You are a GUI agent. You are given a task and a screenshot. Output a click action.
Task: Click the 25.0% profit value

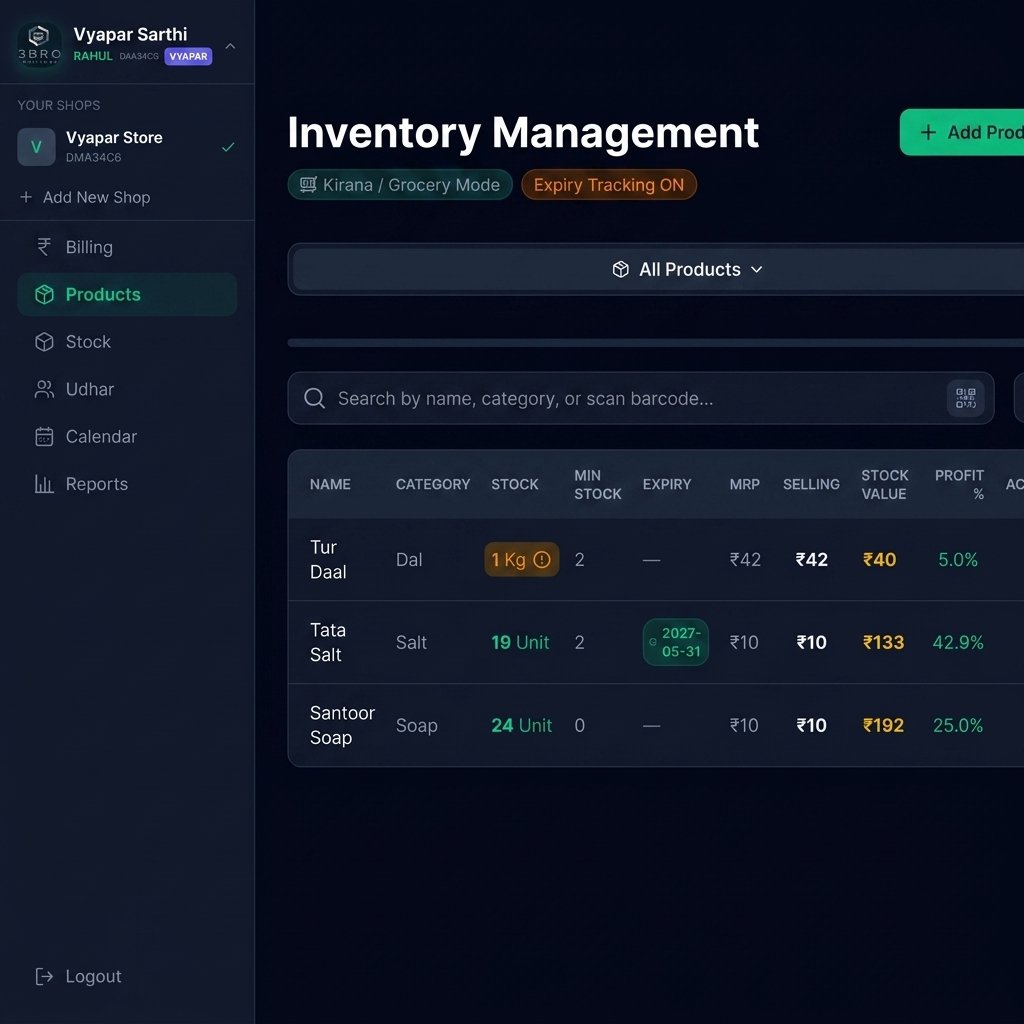click(957, 726)
